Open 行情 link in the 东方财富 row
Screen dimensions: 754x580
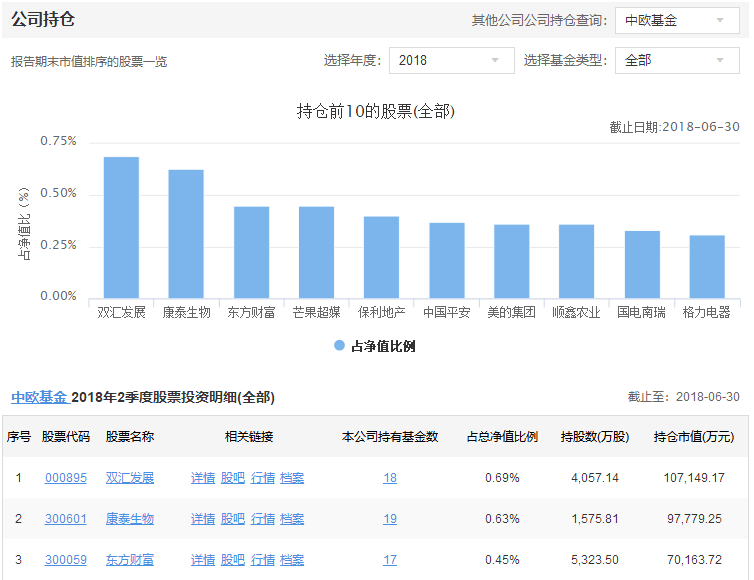pyautogui.click(x=263, y=560)
